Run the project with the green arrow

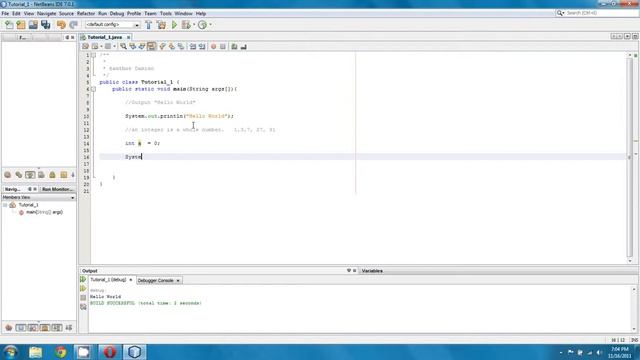[x=174, y=25]
